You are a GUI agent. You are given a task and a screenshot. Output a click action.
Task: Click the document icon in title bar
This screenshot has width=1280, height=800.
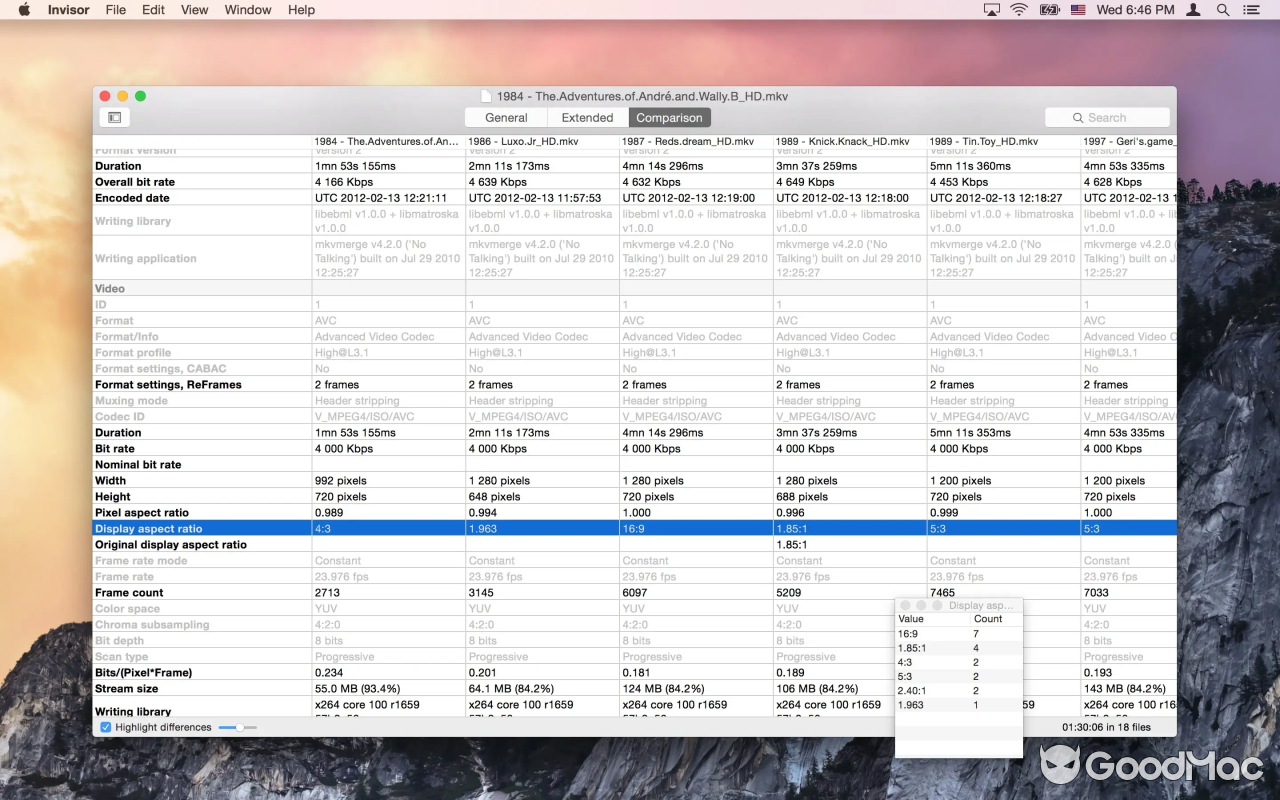pos(486,96)
